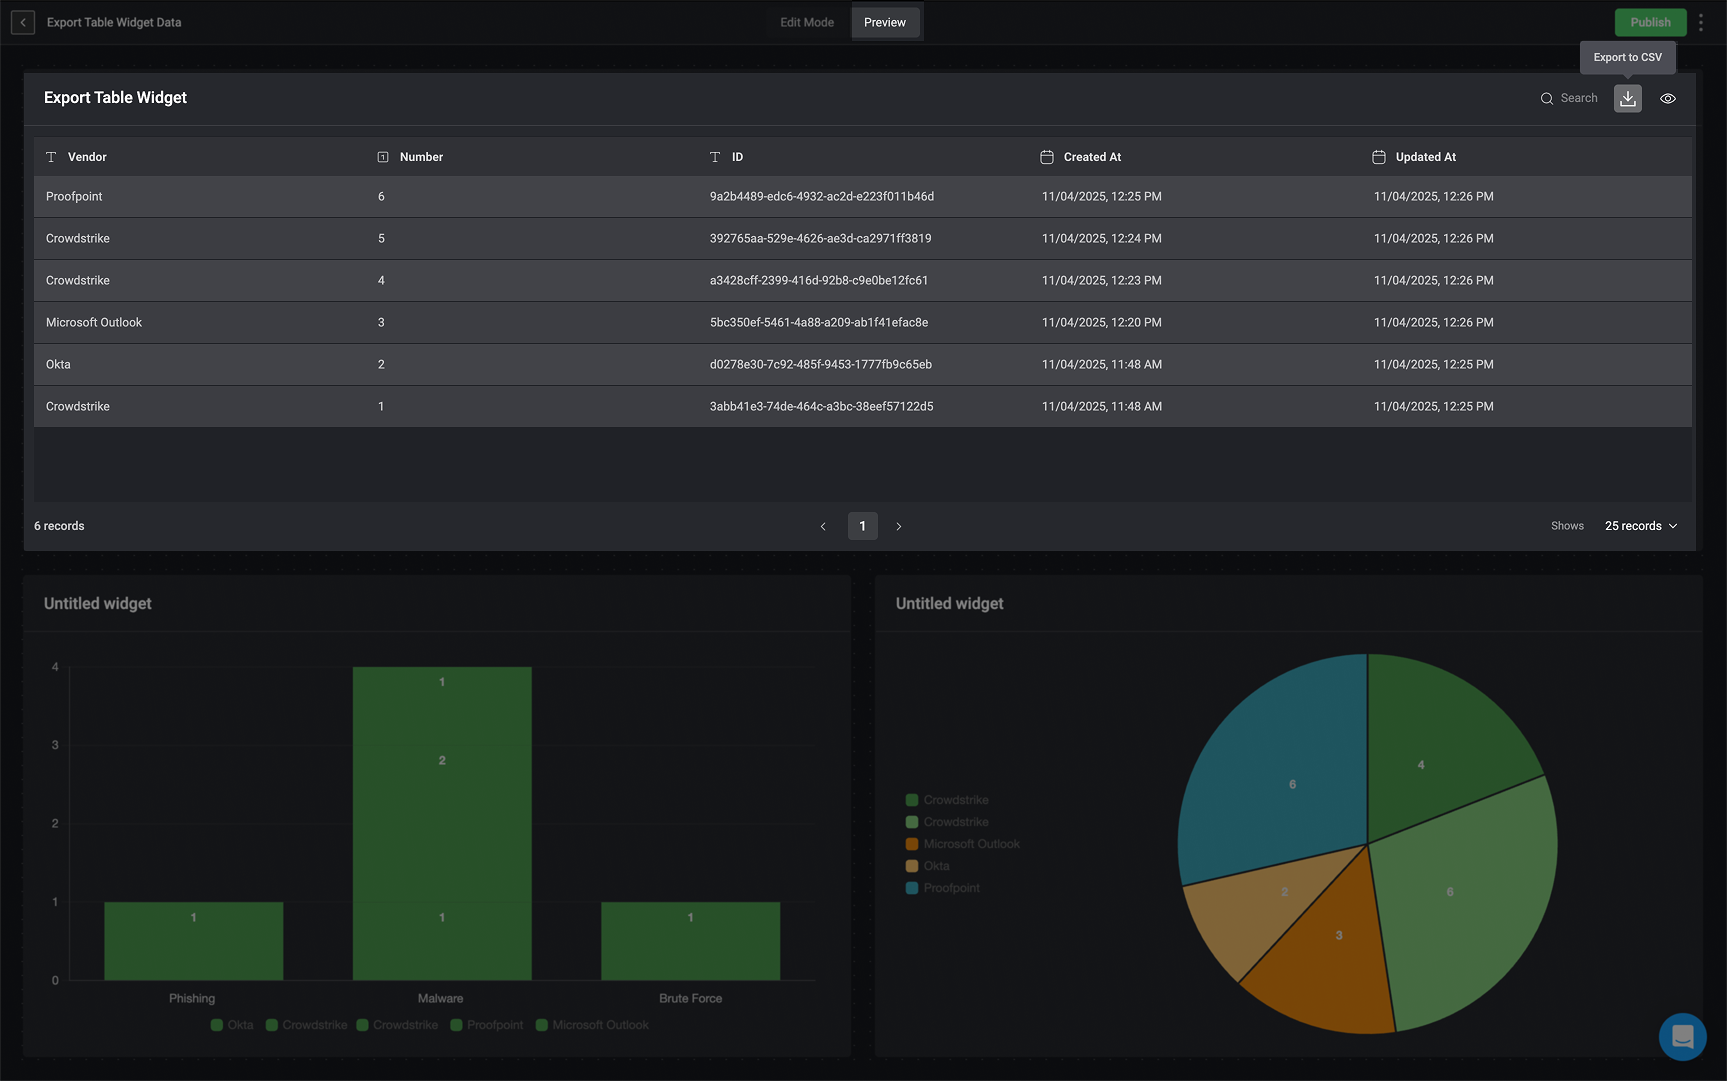1727x1081 pixels.
Task: Open the chat support bubble icon
Action: 1682,1037
